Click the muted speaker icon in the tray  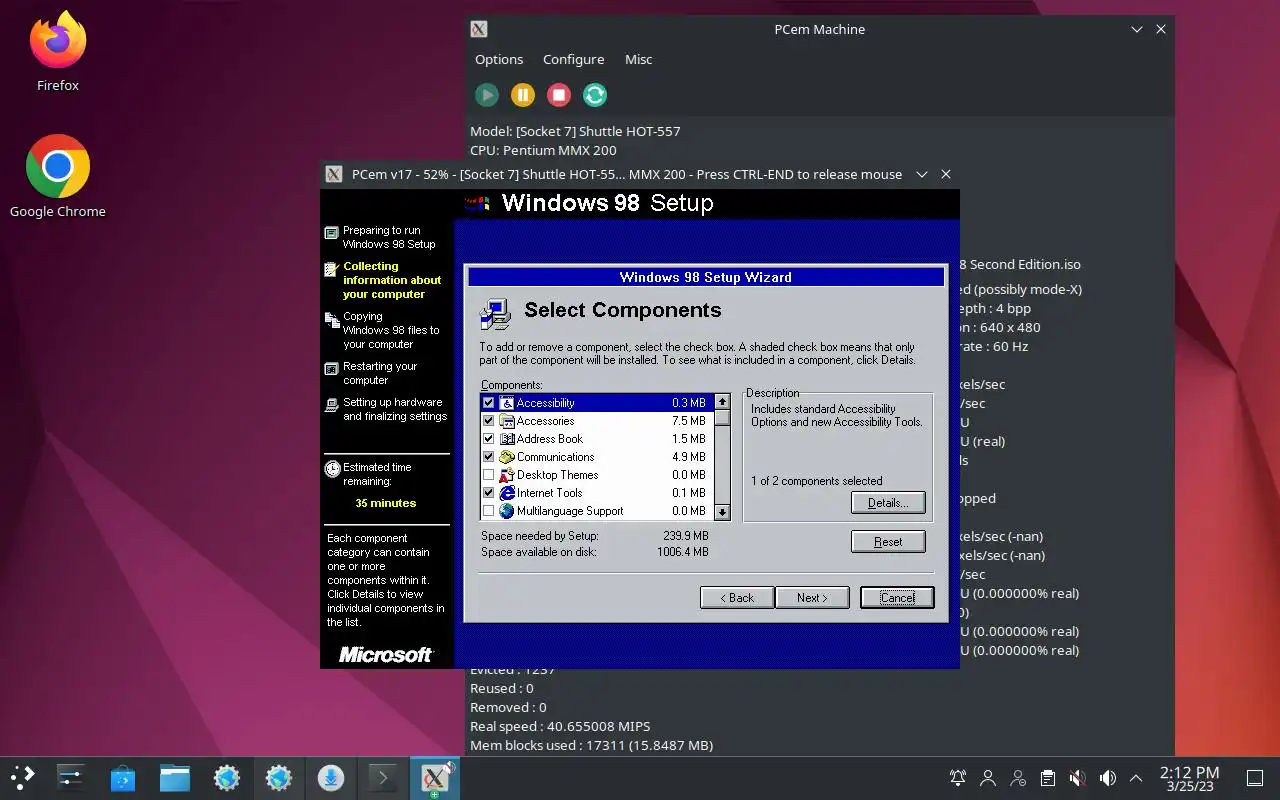click(x=1077, y=777)
